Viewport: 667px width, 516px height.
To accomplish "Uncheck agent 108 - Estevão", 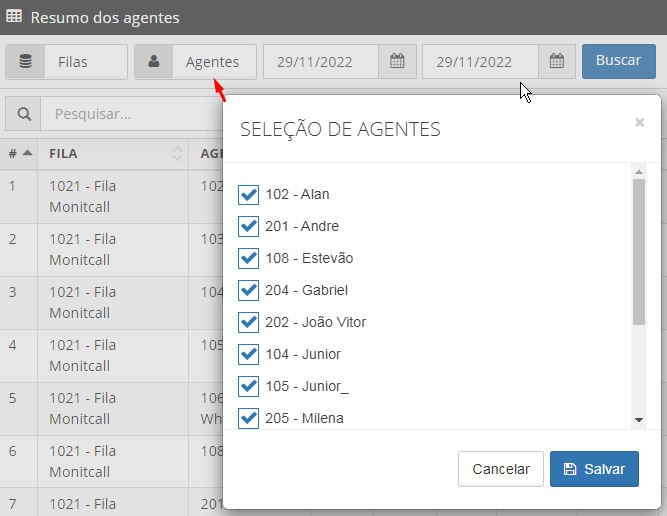I will (x=248, y=259).
